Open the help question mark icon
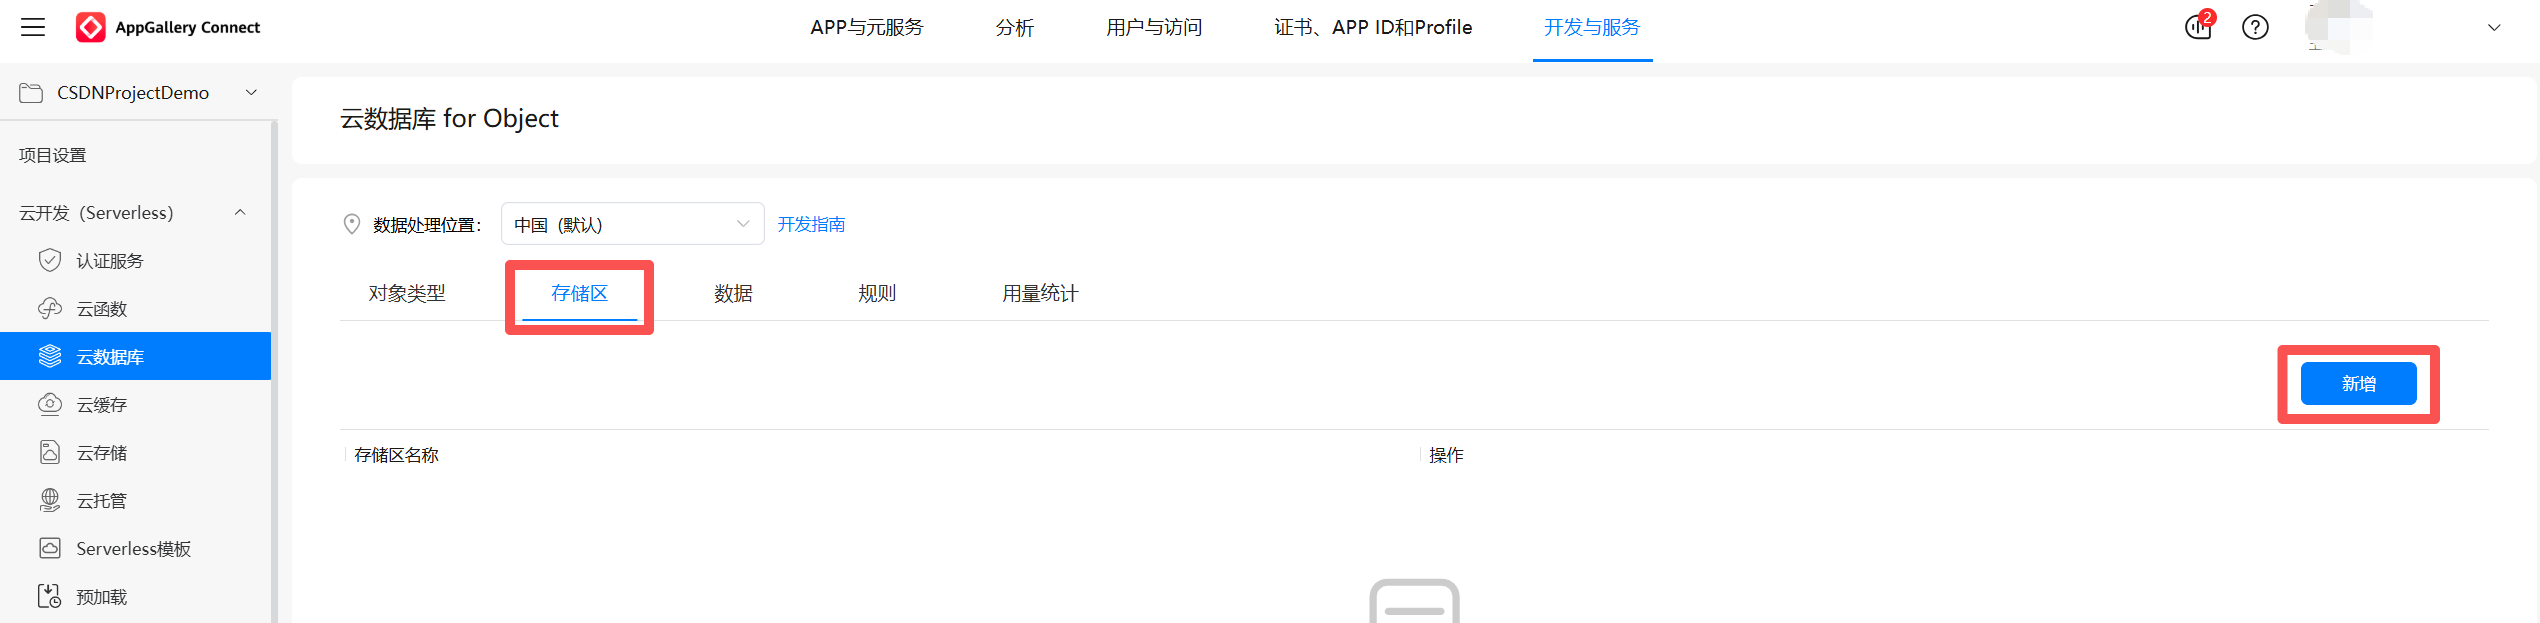 2255,27
